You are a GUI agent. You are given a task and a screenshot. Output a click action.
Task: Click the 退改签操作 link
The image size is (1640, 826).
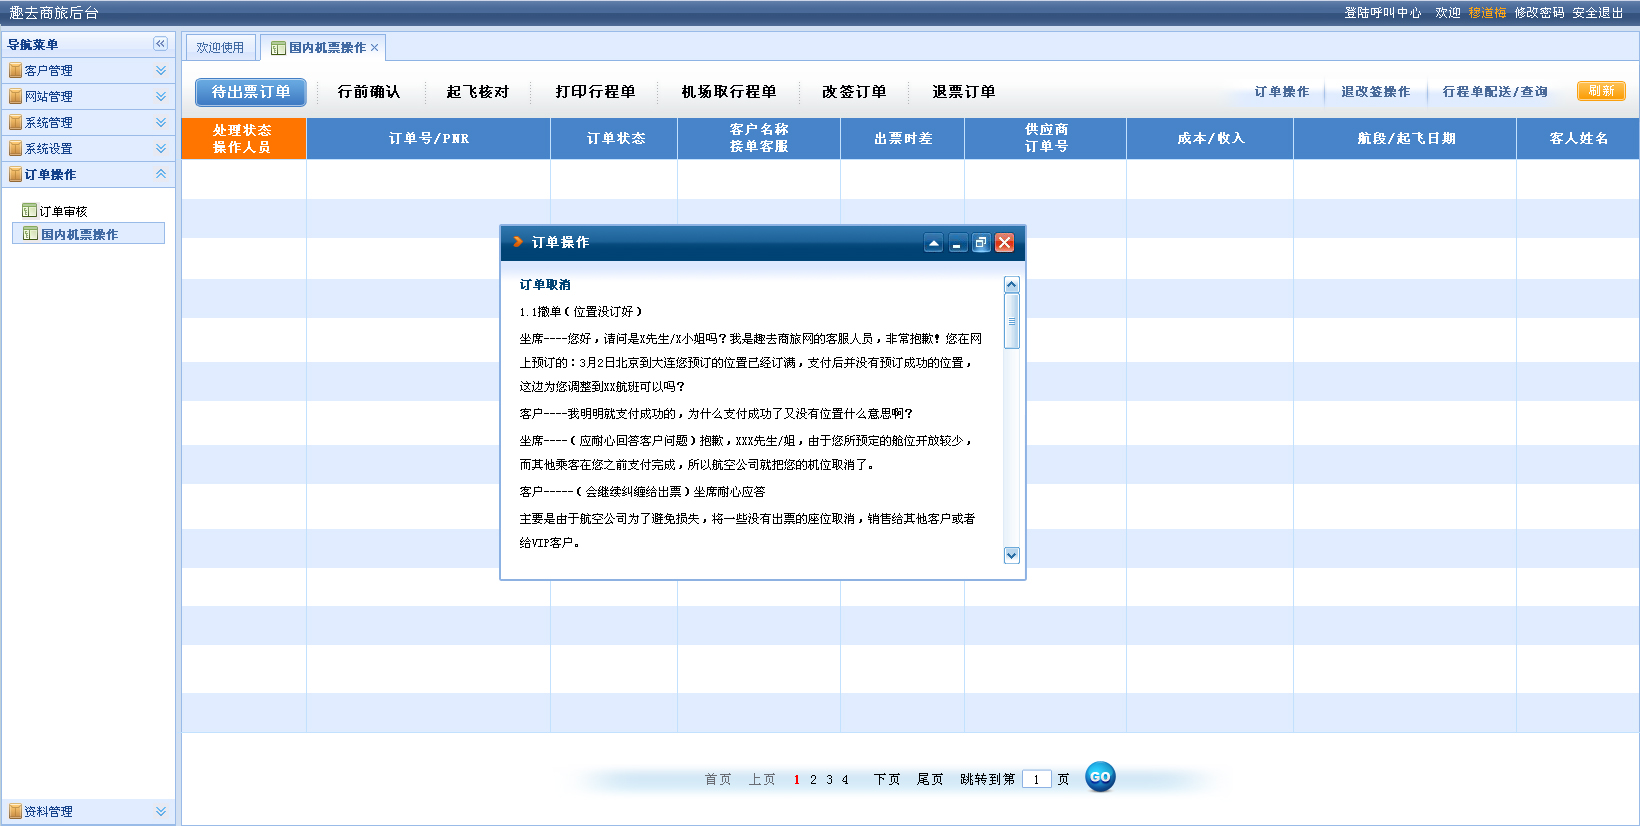click(1376, 92)
